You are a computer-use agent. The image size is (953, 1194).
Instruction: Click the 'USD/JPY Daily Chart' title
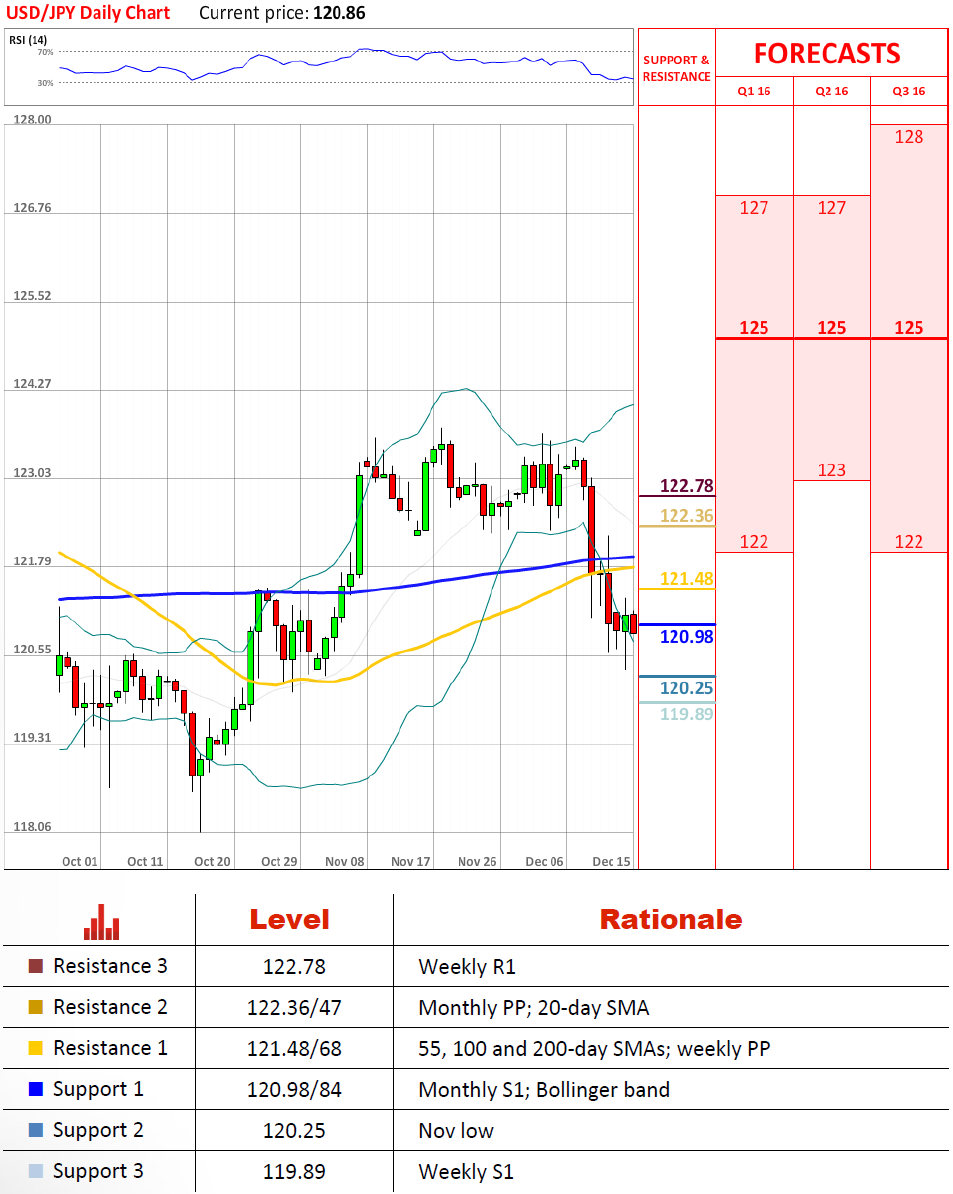[x=88, y=13]
